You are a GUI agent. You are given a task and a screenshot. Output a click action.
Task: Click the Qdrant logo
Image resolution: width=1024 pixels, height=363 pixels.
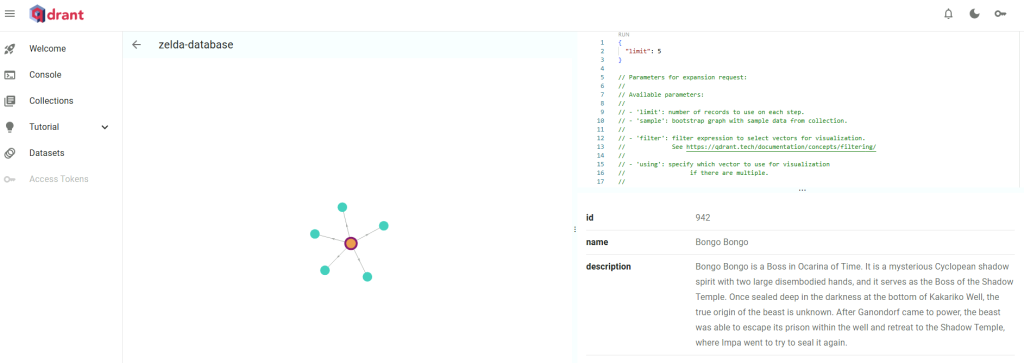coord(57,14)
